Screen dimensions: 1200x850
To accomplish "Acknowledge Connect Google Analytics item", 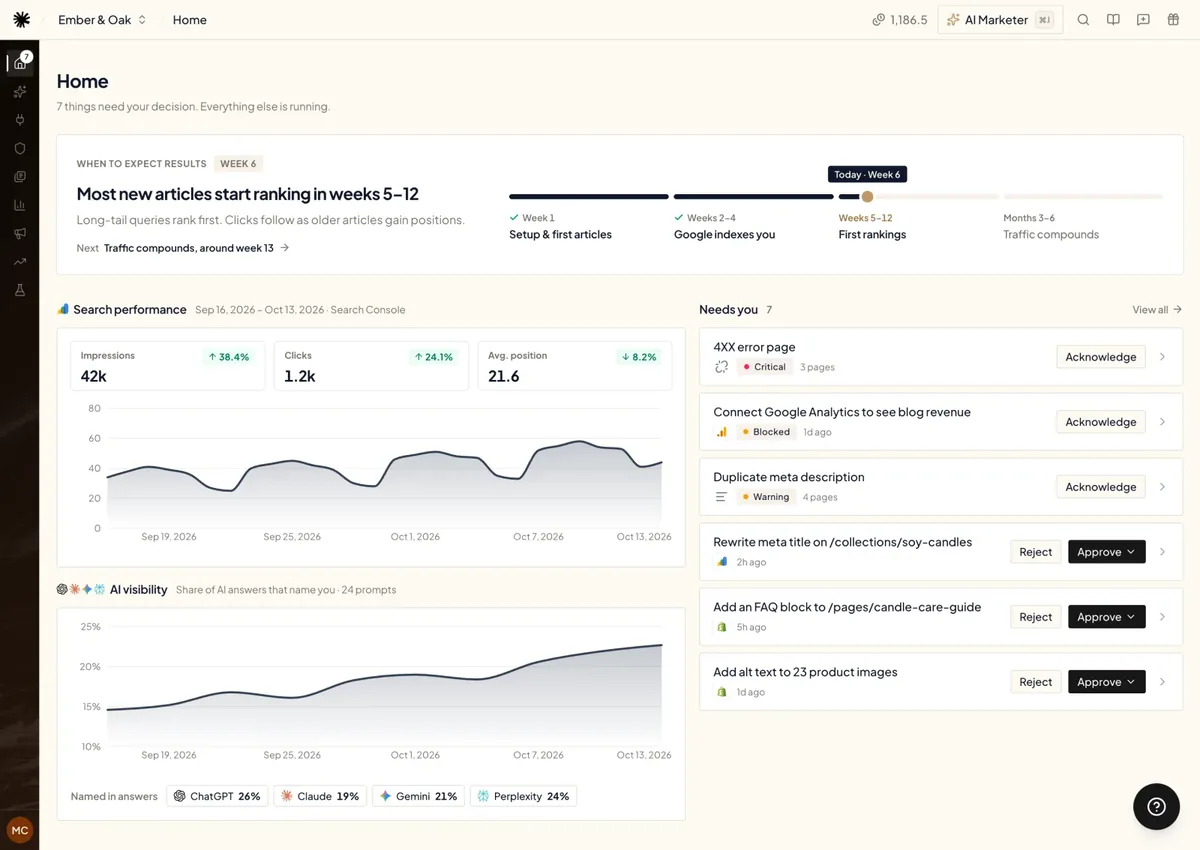I will (x=1100, y=422).
